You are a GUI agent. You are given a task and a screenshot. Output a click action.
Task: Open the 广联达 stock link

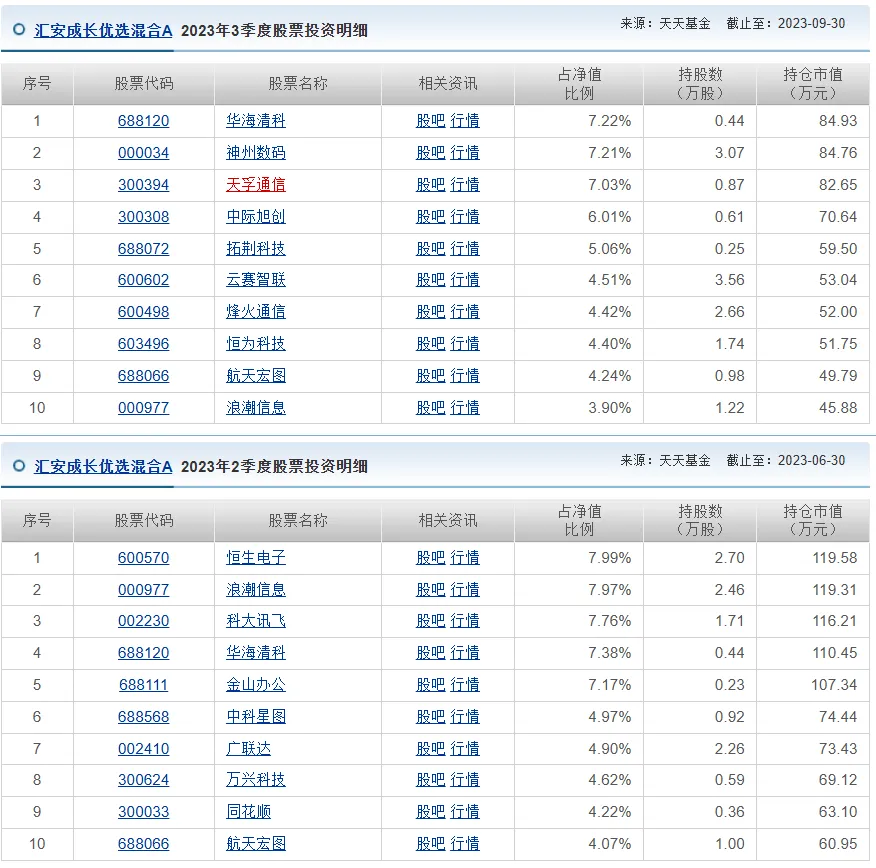point(249,748)
